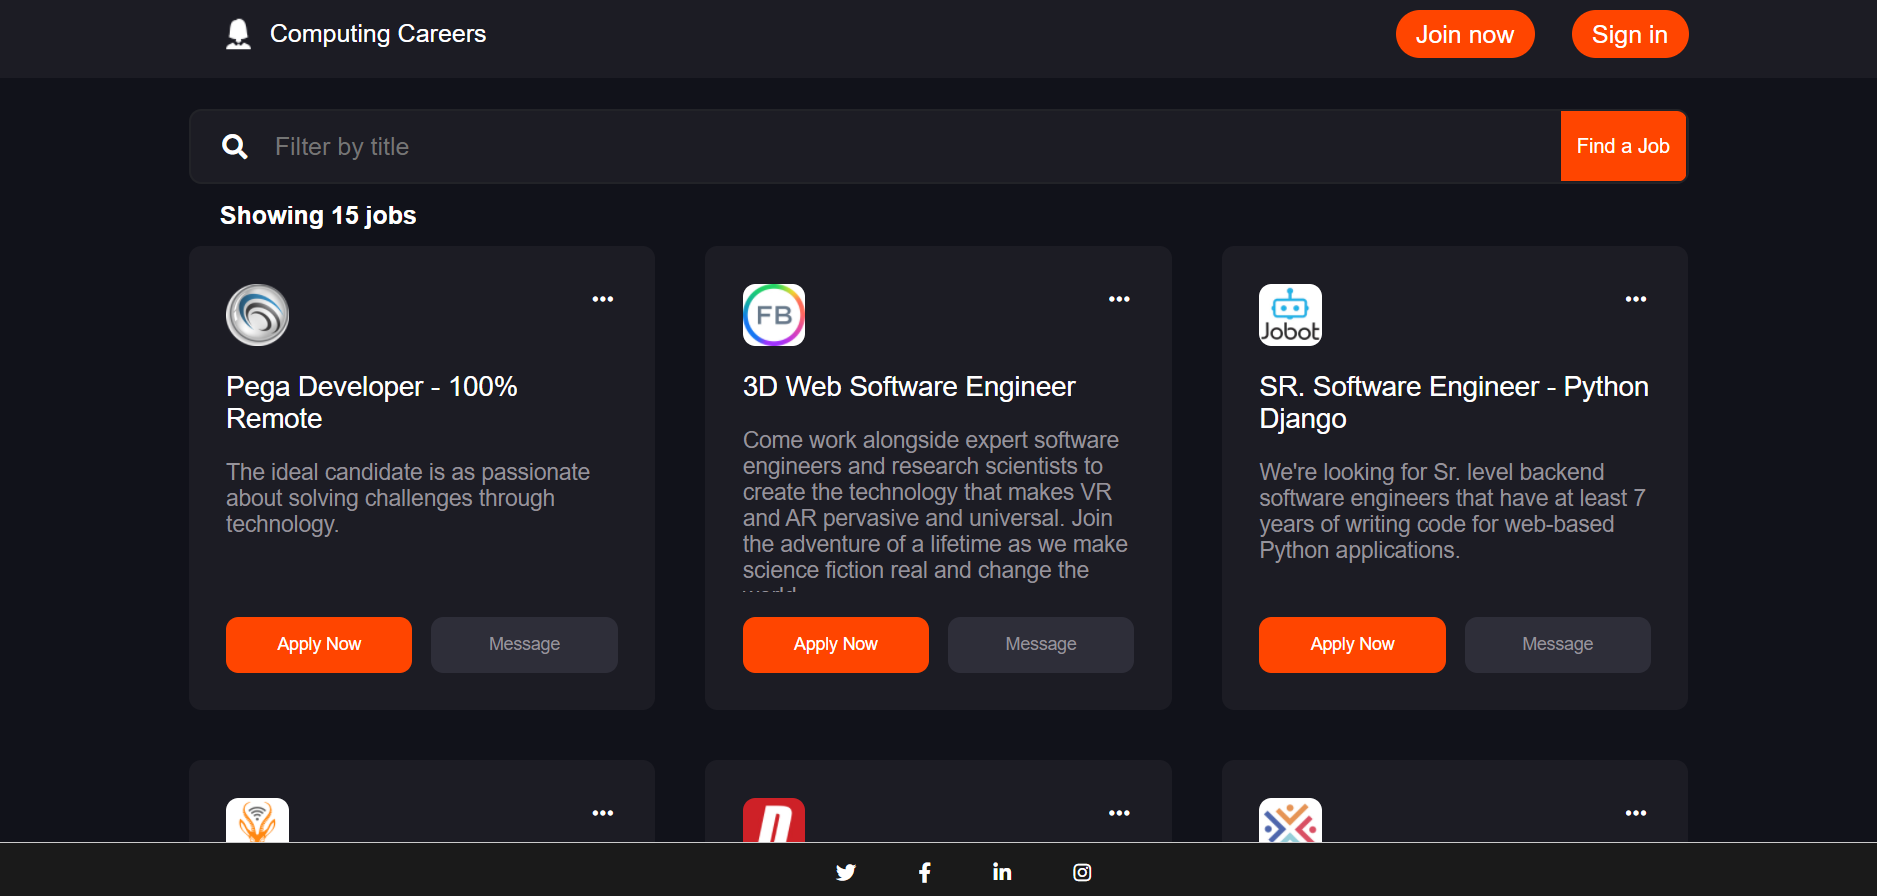This screenshot has width=1877, height=896.
Task: Click the FB company logo
Action: 773,315
